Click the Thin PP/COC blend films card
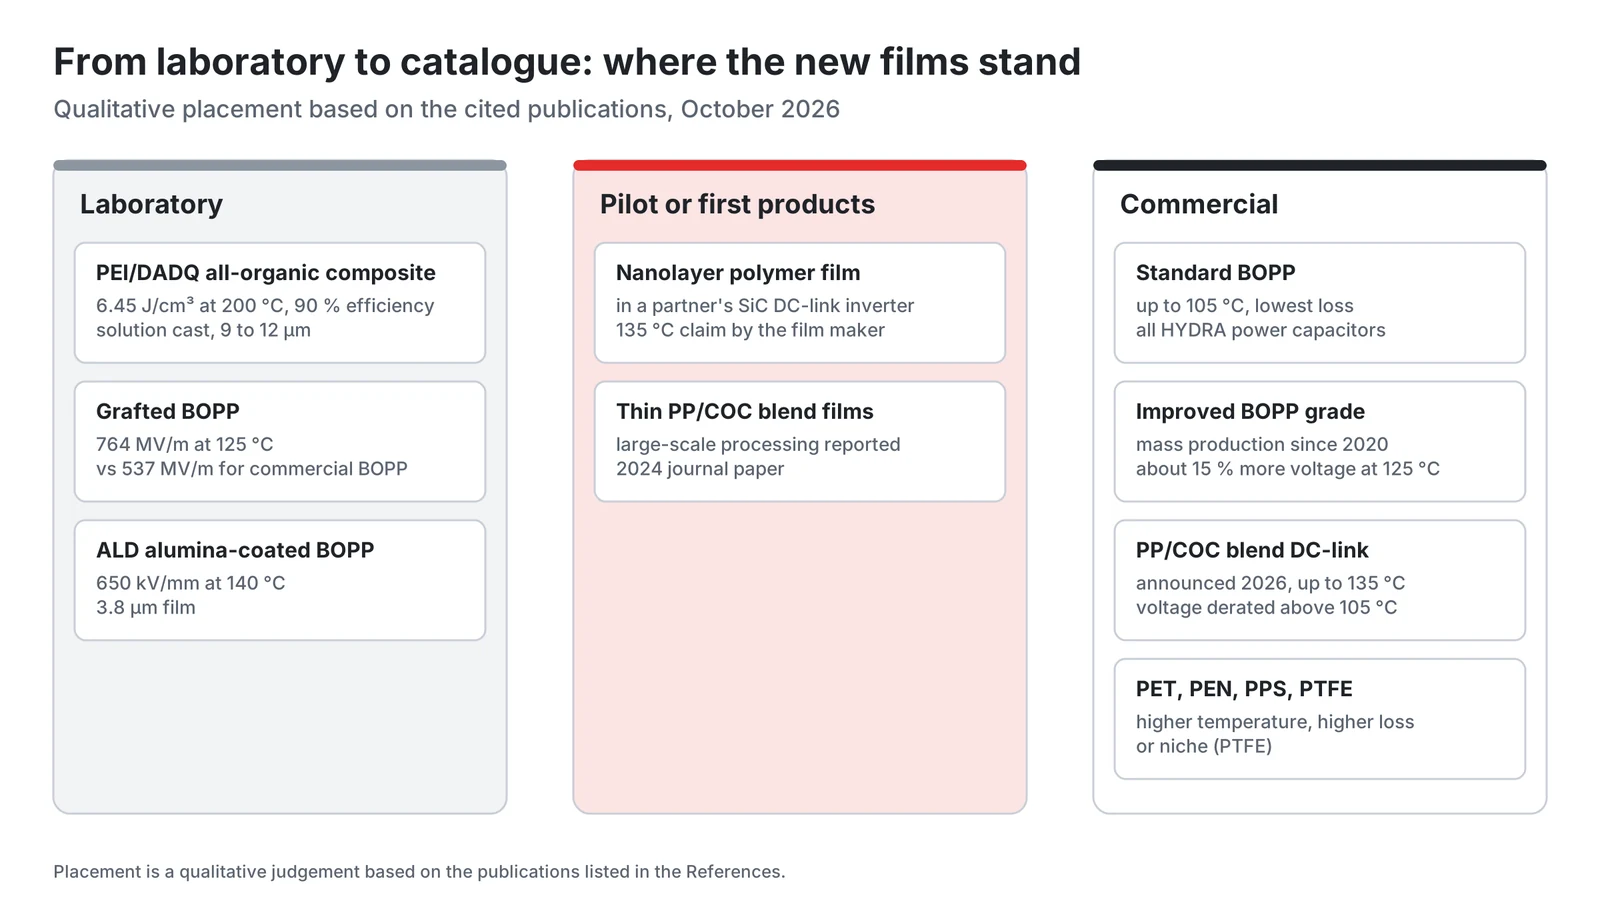The height and width of the screenshot is (907, 1600). point(800,441)
